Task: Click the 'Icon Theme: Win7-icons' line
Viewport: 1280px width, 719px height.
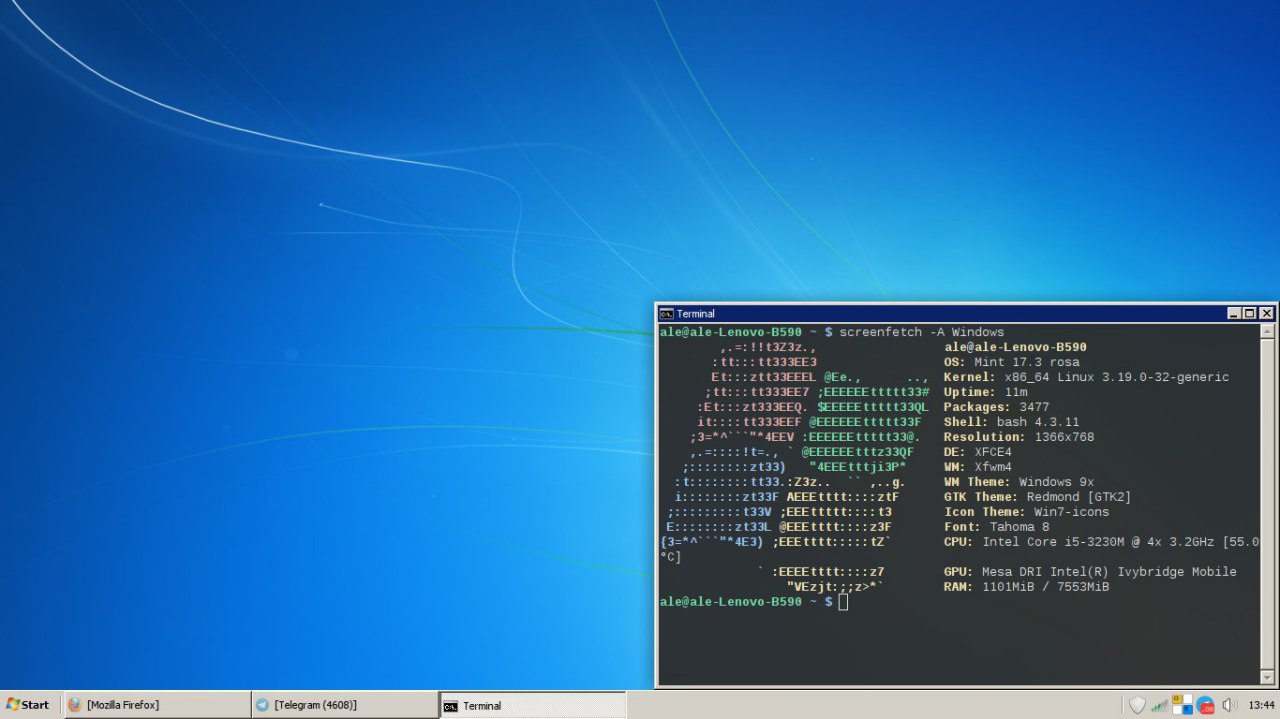Action: pyautogui.click(x=1026, y=512)
